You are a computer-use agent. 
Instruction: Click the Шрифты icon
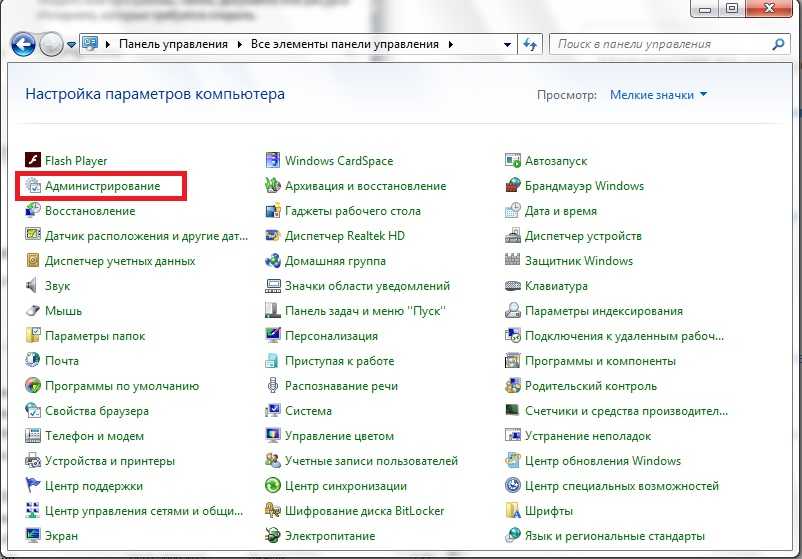513,510
